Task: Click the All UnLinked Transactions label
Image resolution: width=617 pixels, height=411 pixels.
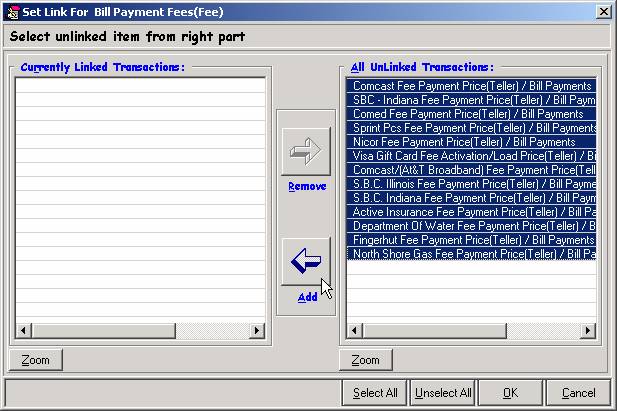Action: pyautogui.click(x=422, y=67)
